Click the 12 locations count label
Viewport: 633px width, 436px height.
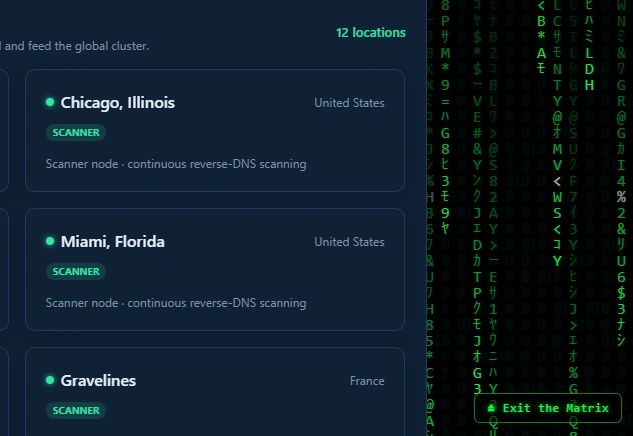(x=371, y=33)
